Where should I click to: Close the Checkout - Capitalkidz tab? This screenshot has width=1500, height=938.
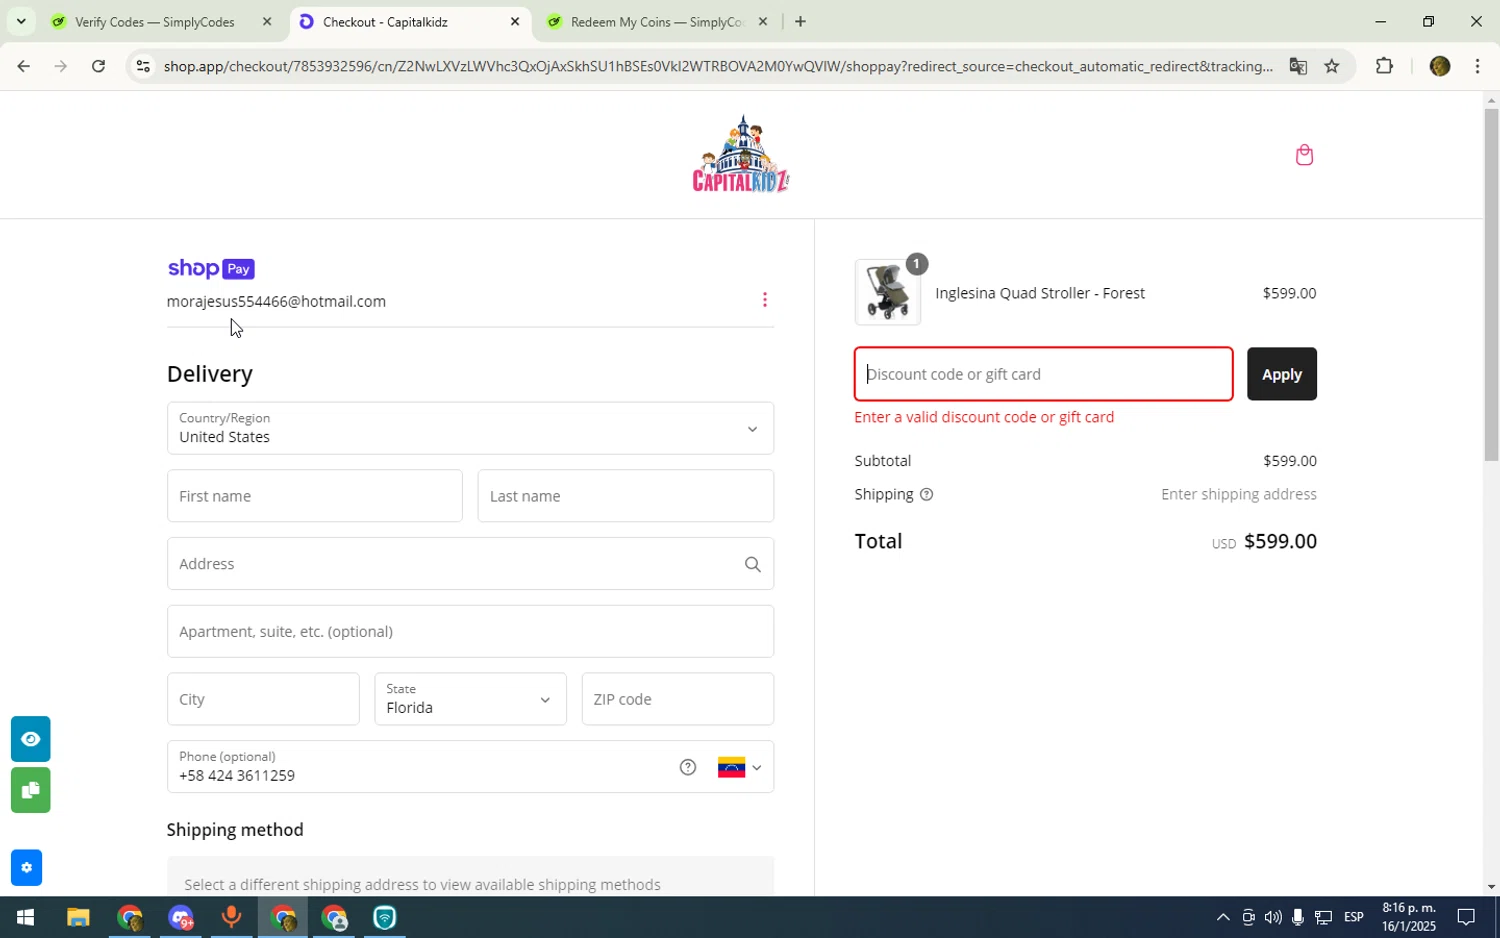pyautogui.click(x=515, y=21)
